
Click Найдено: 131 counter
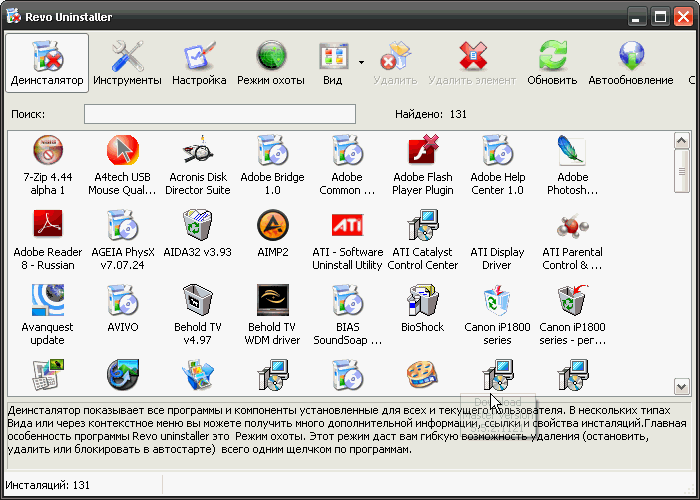pos(431,114)
